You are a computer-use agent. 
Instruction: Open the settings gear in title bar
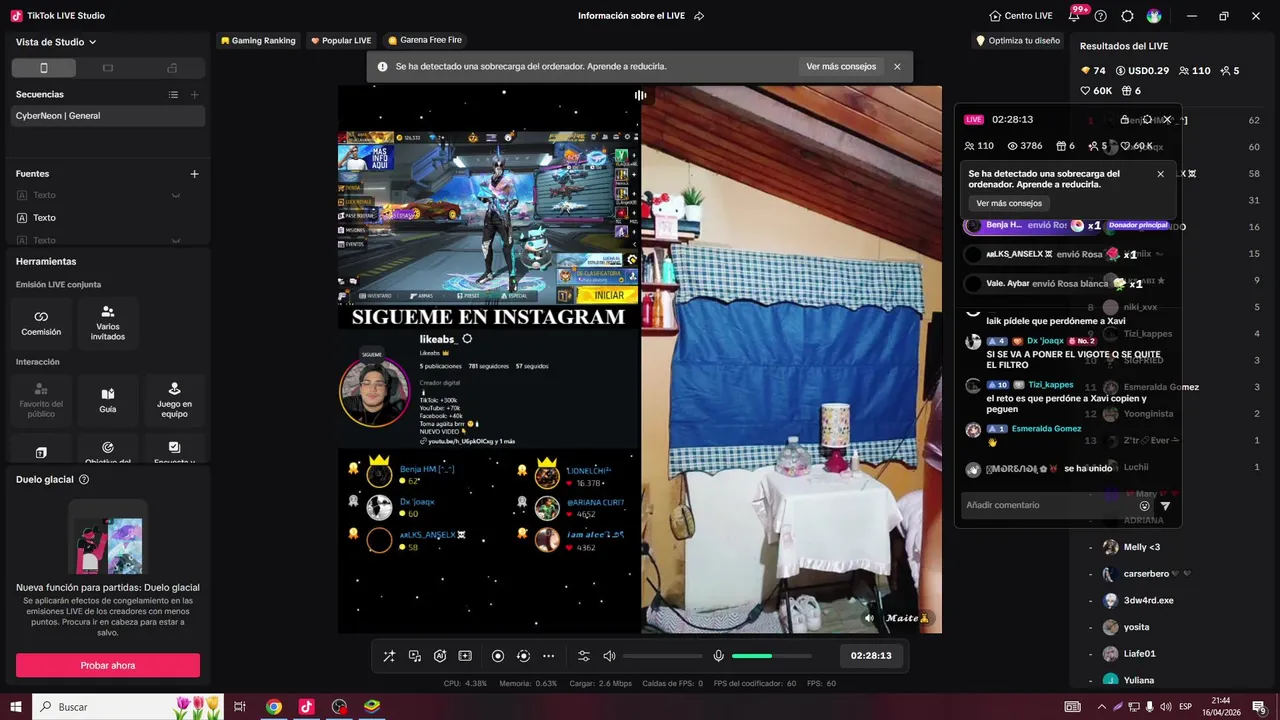click(1127, 16)
